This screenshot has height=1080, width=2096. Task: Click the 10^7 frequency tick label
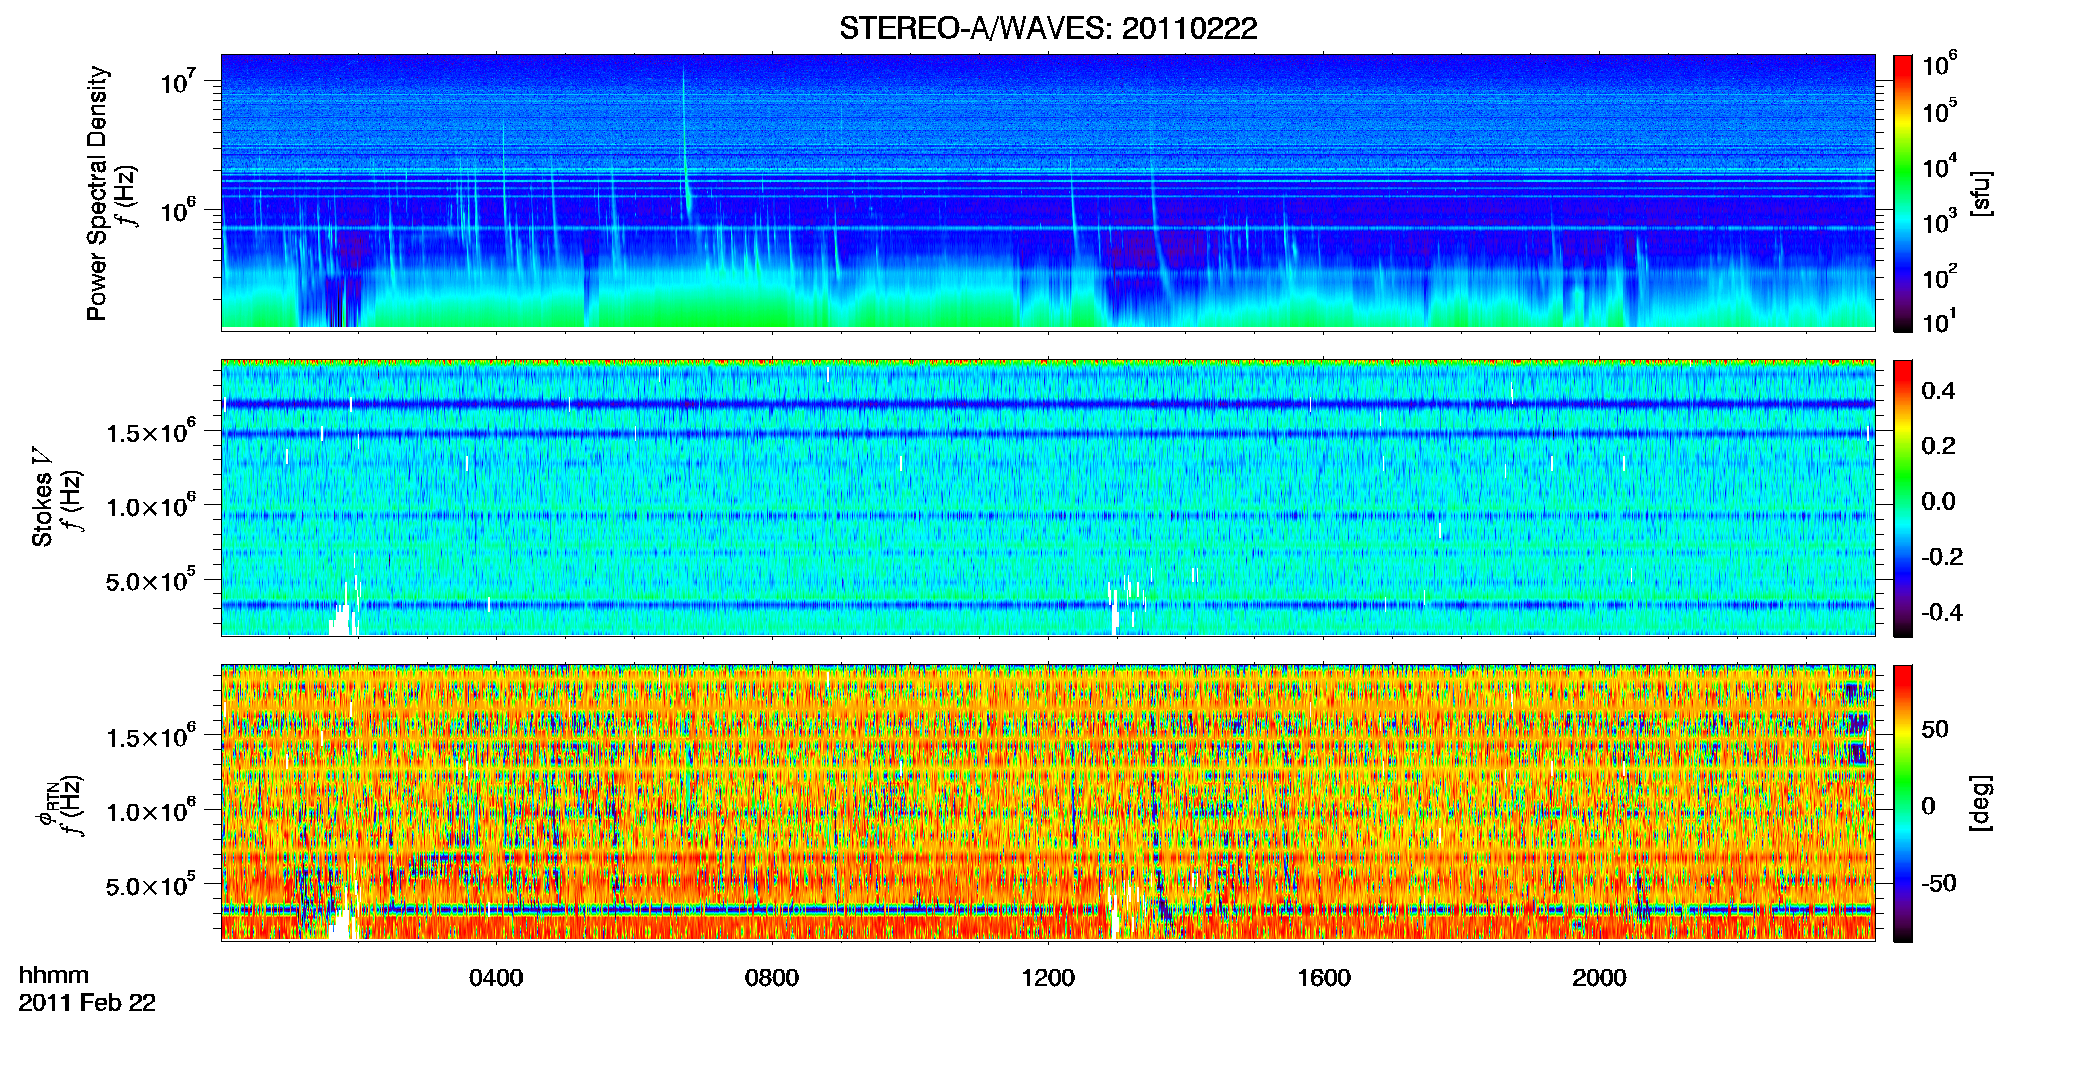177,80
